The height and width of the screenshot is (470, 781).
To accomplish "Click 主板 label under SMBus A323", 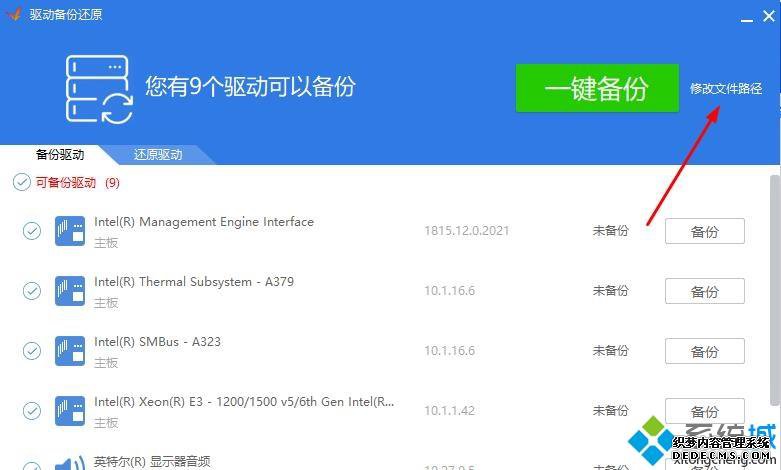I will pos(106,363).
